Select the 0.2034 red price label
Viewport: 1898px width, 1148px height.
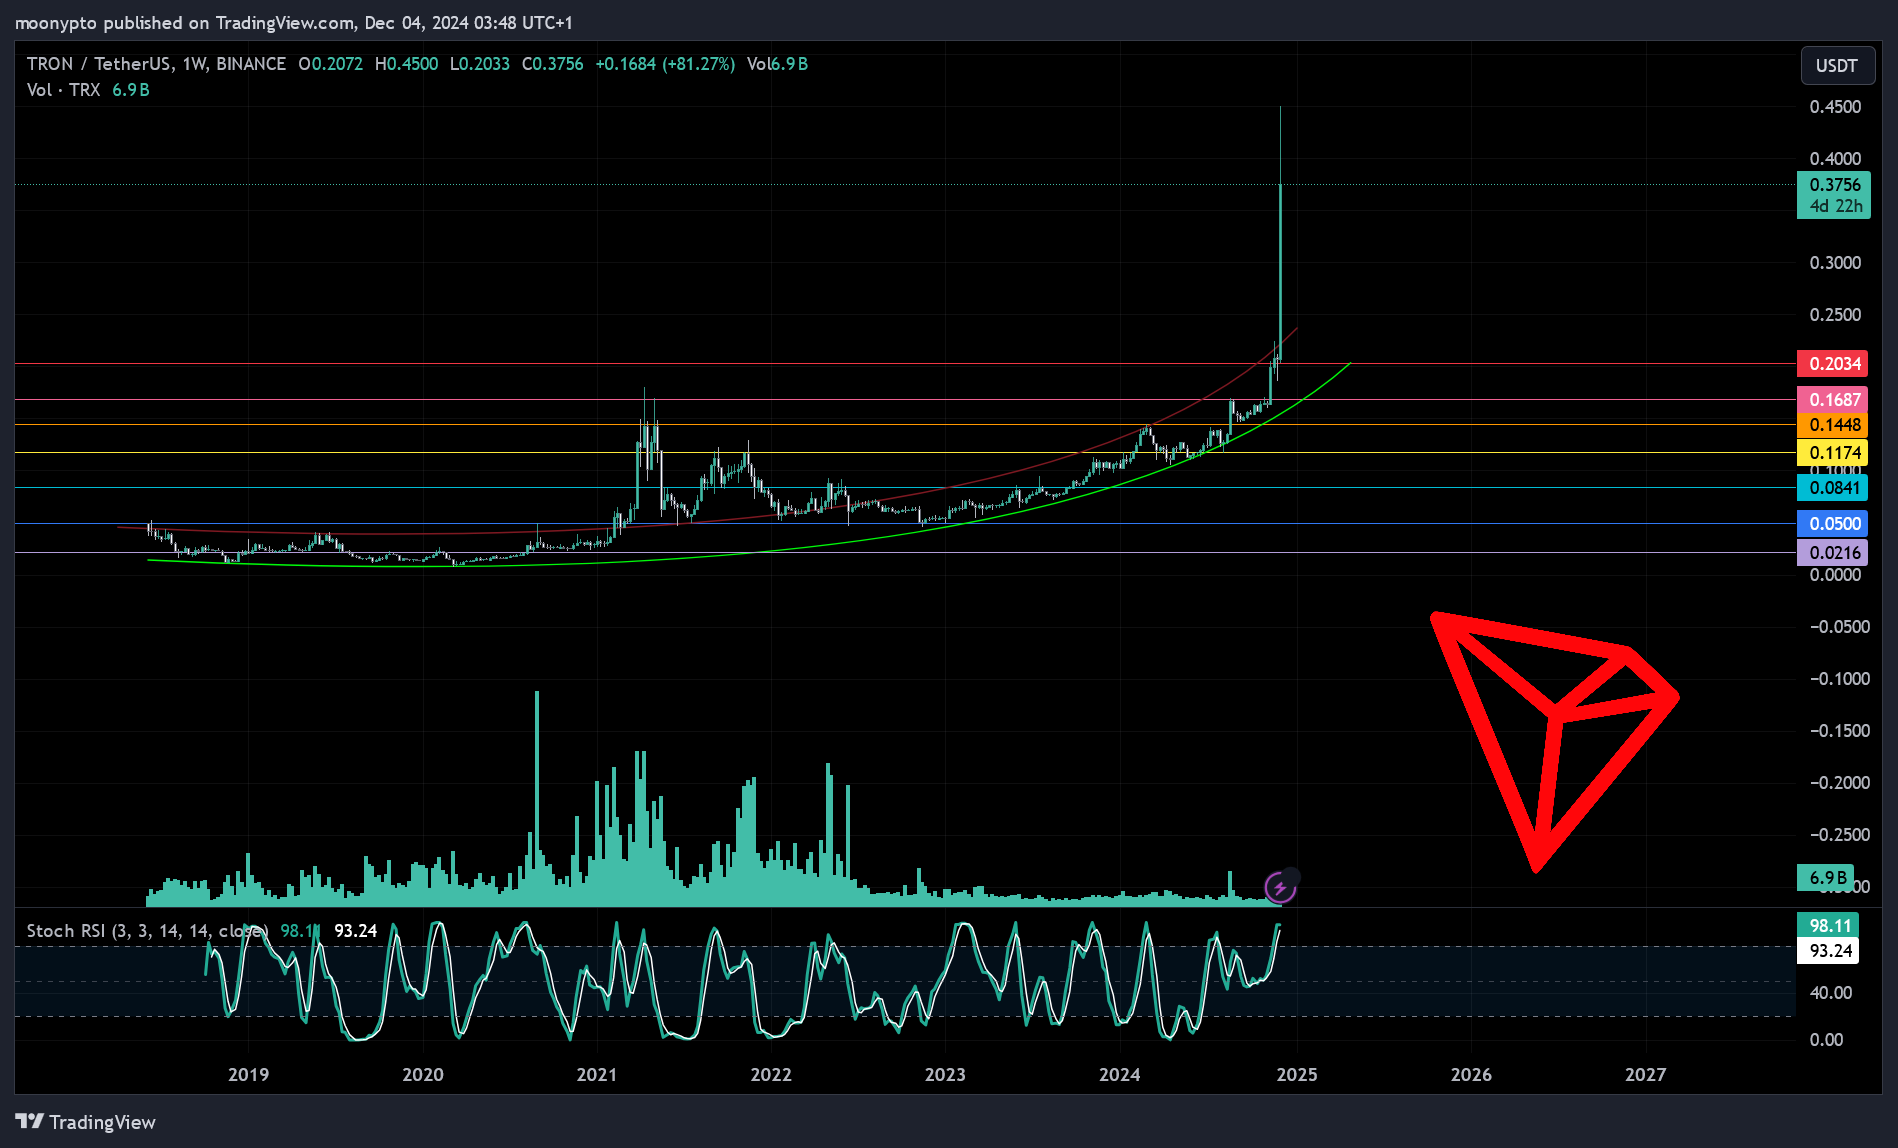[x=1833, y=364]
